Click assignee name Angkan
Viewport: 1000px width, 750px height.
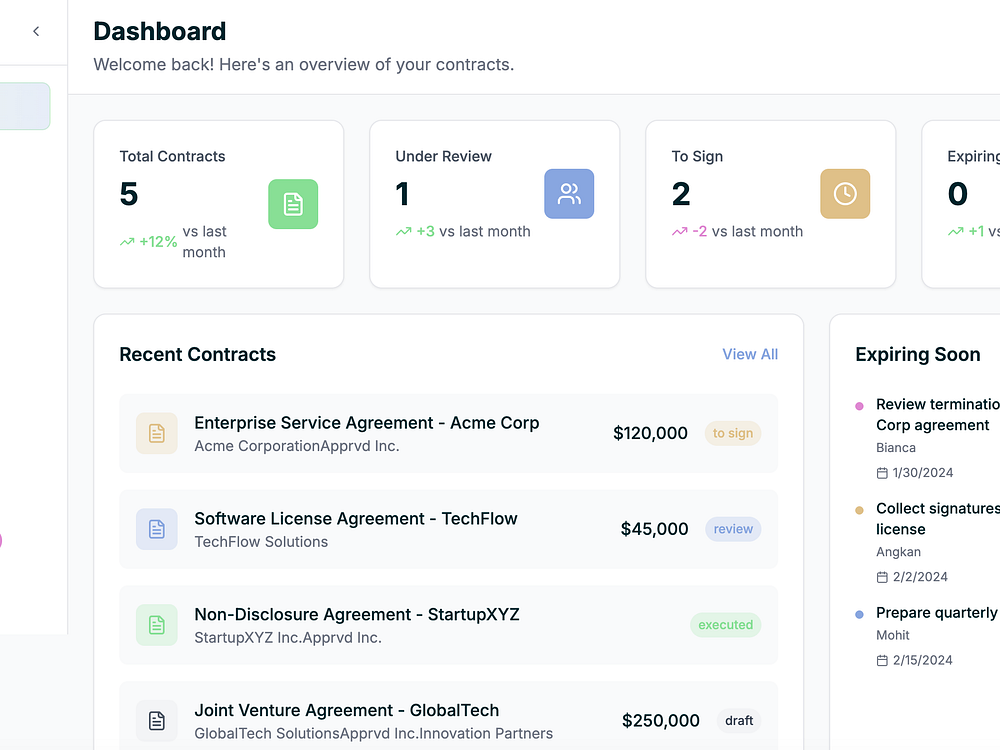click(x=899, y=552)
